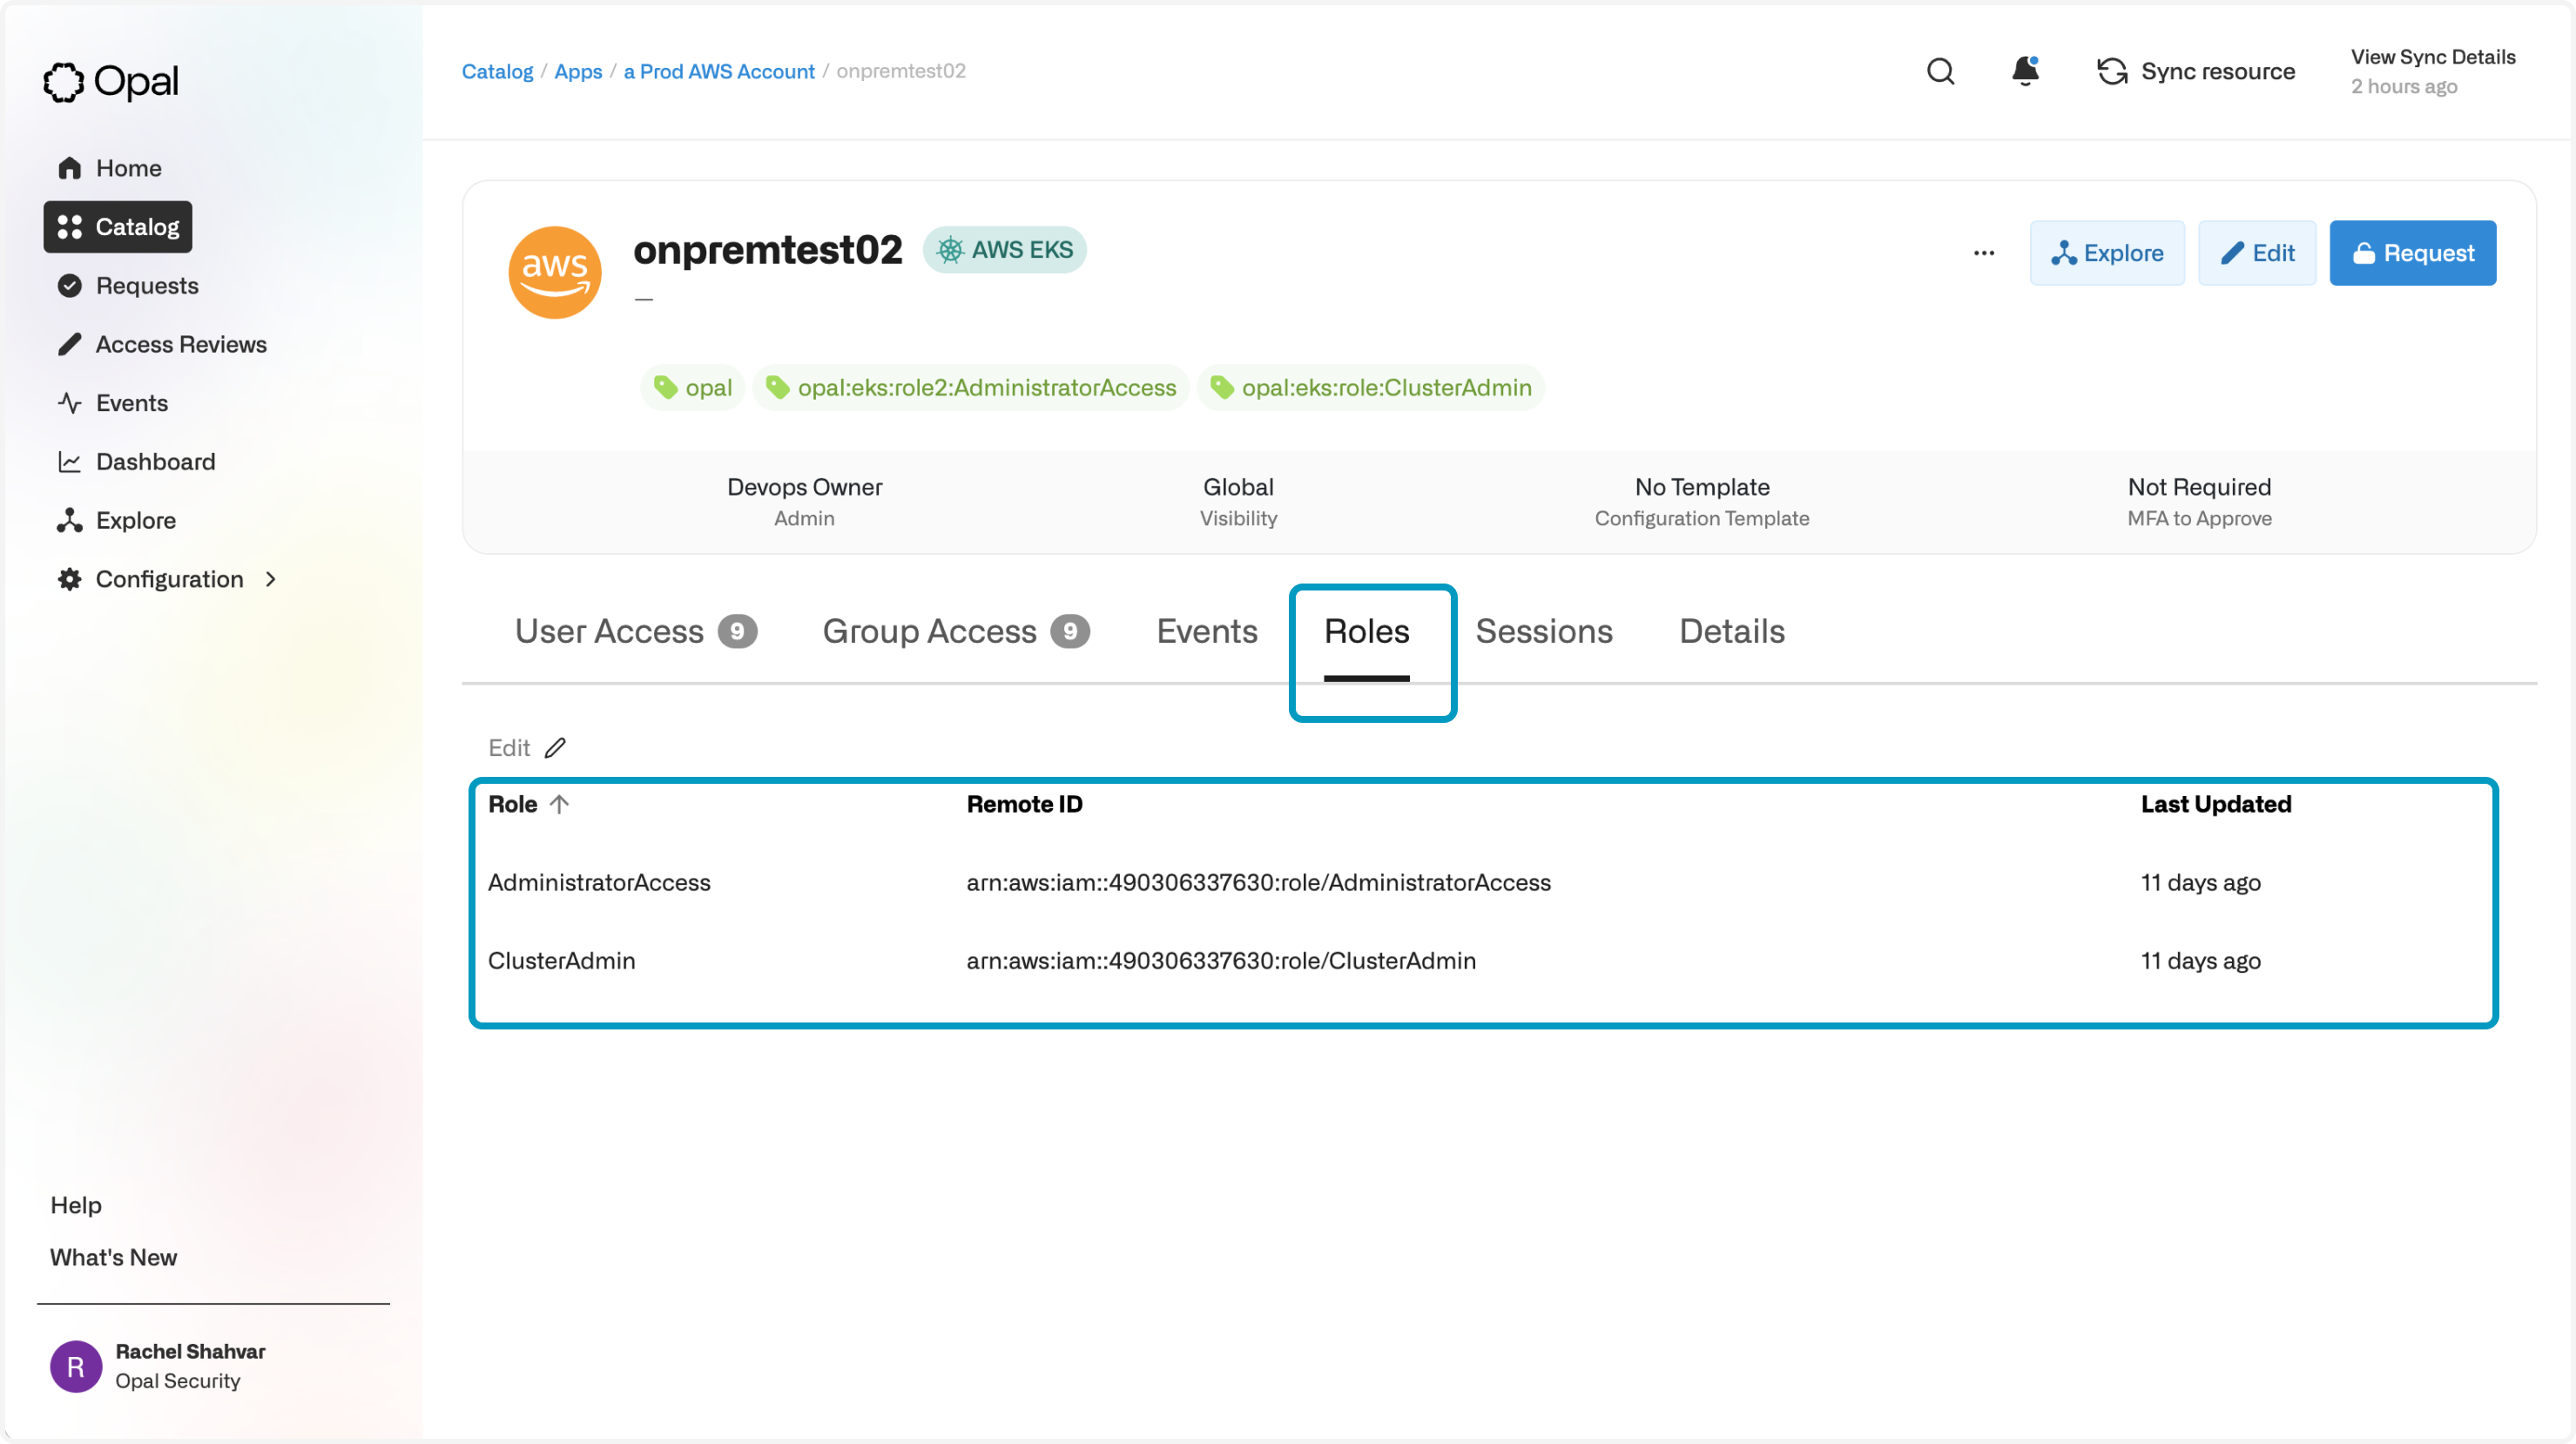Click the Rachel Shahvar avatar icon
The width and height of the screenshot is (2576, 1444).
point(76,1366)
